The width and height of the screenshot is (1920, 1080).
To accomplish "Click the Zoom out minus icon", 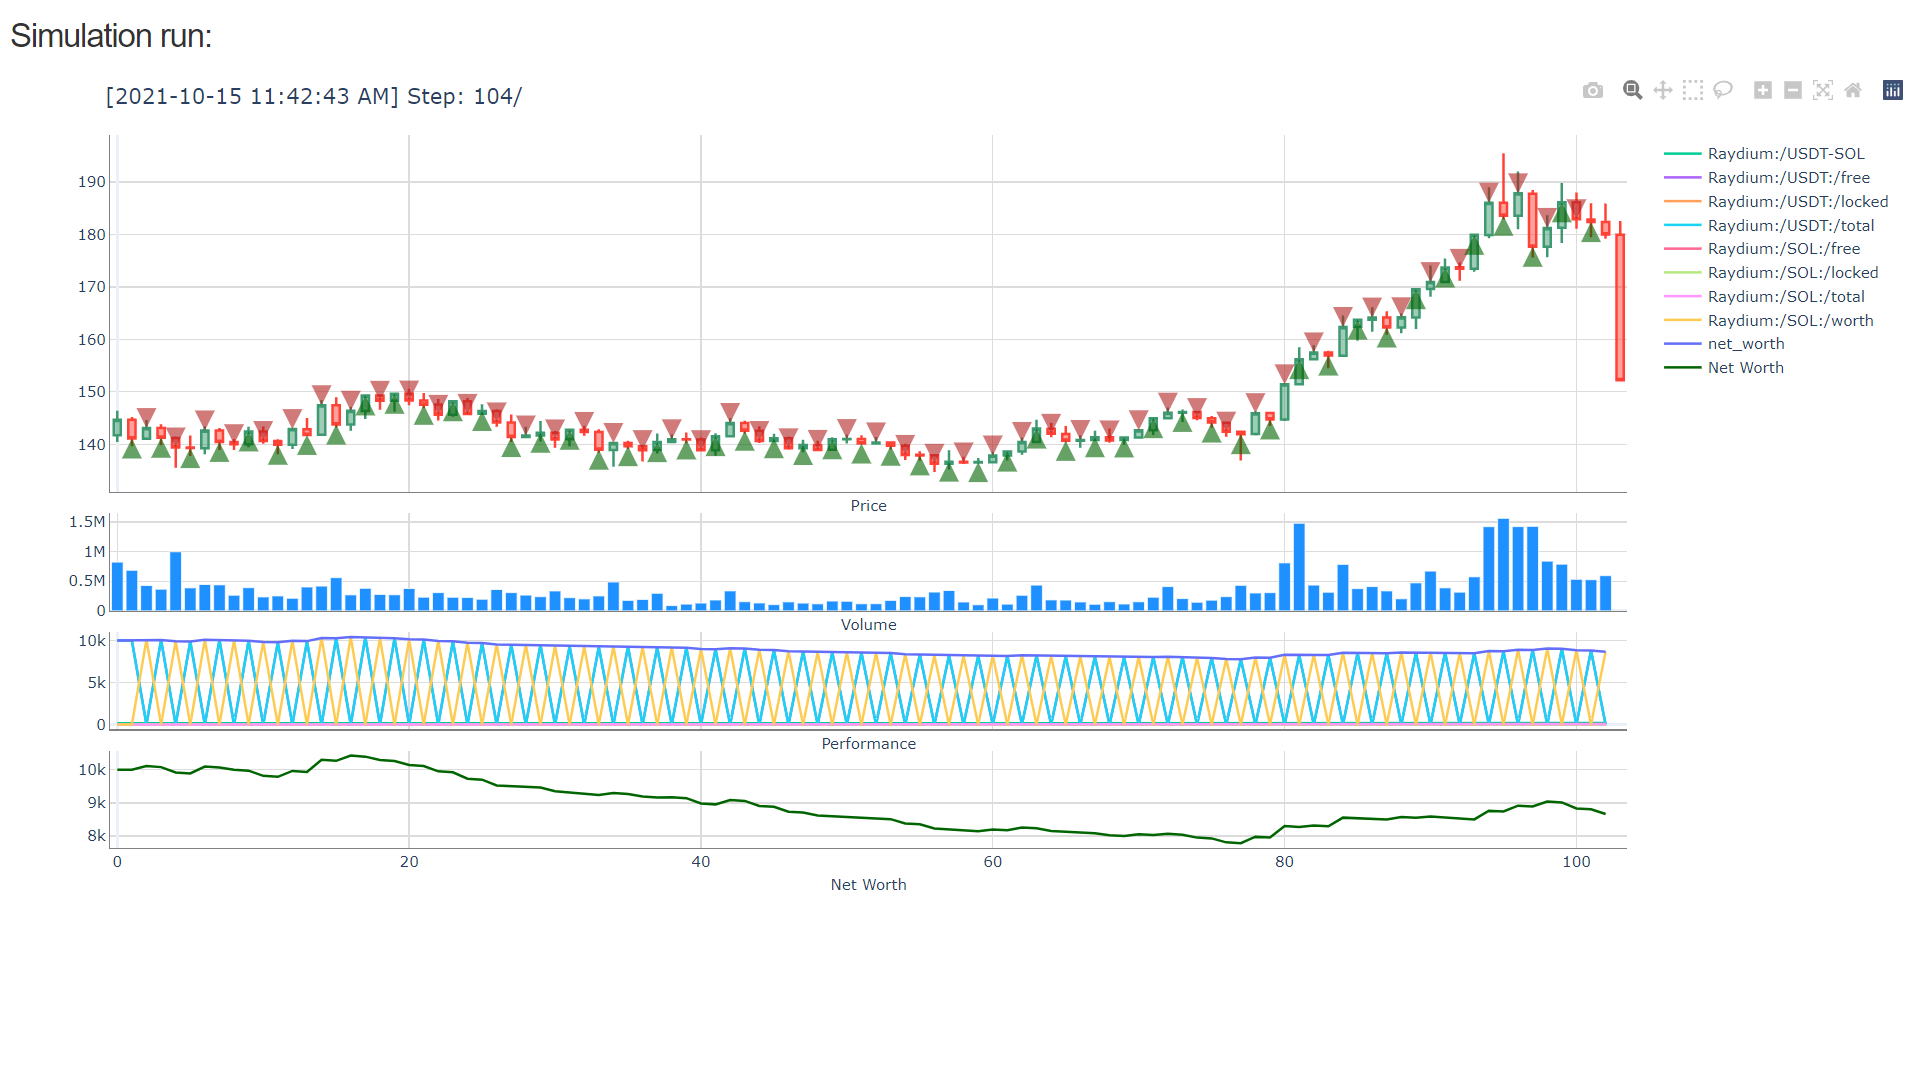I will [x=1793, y=91].
